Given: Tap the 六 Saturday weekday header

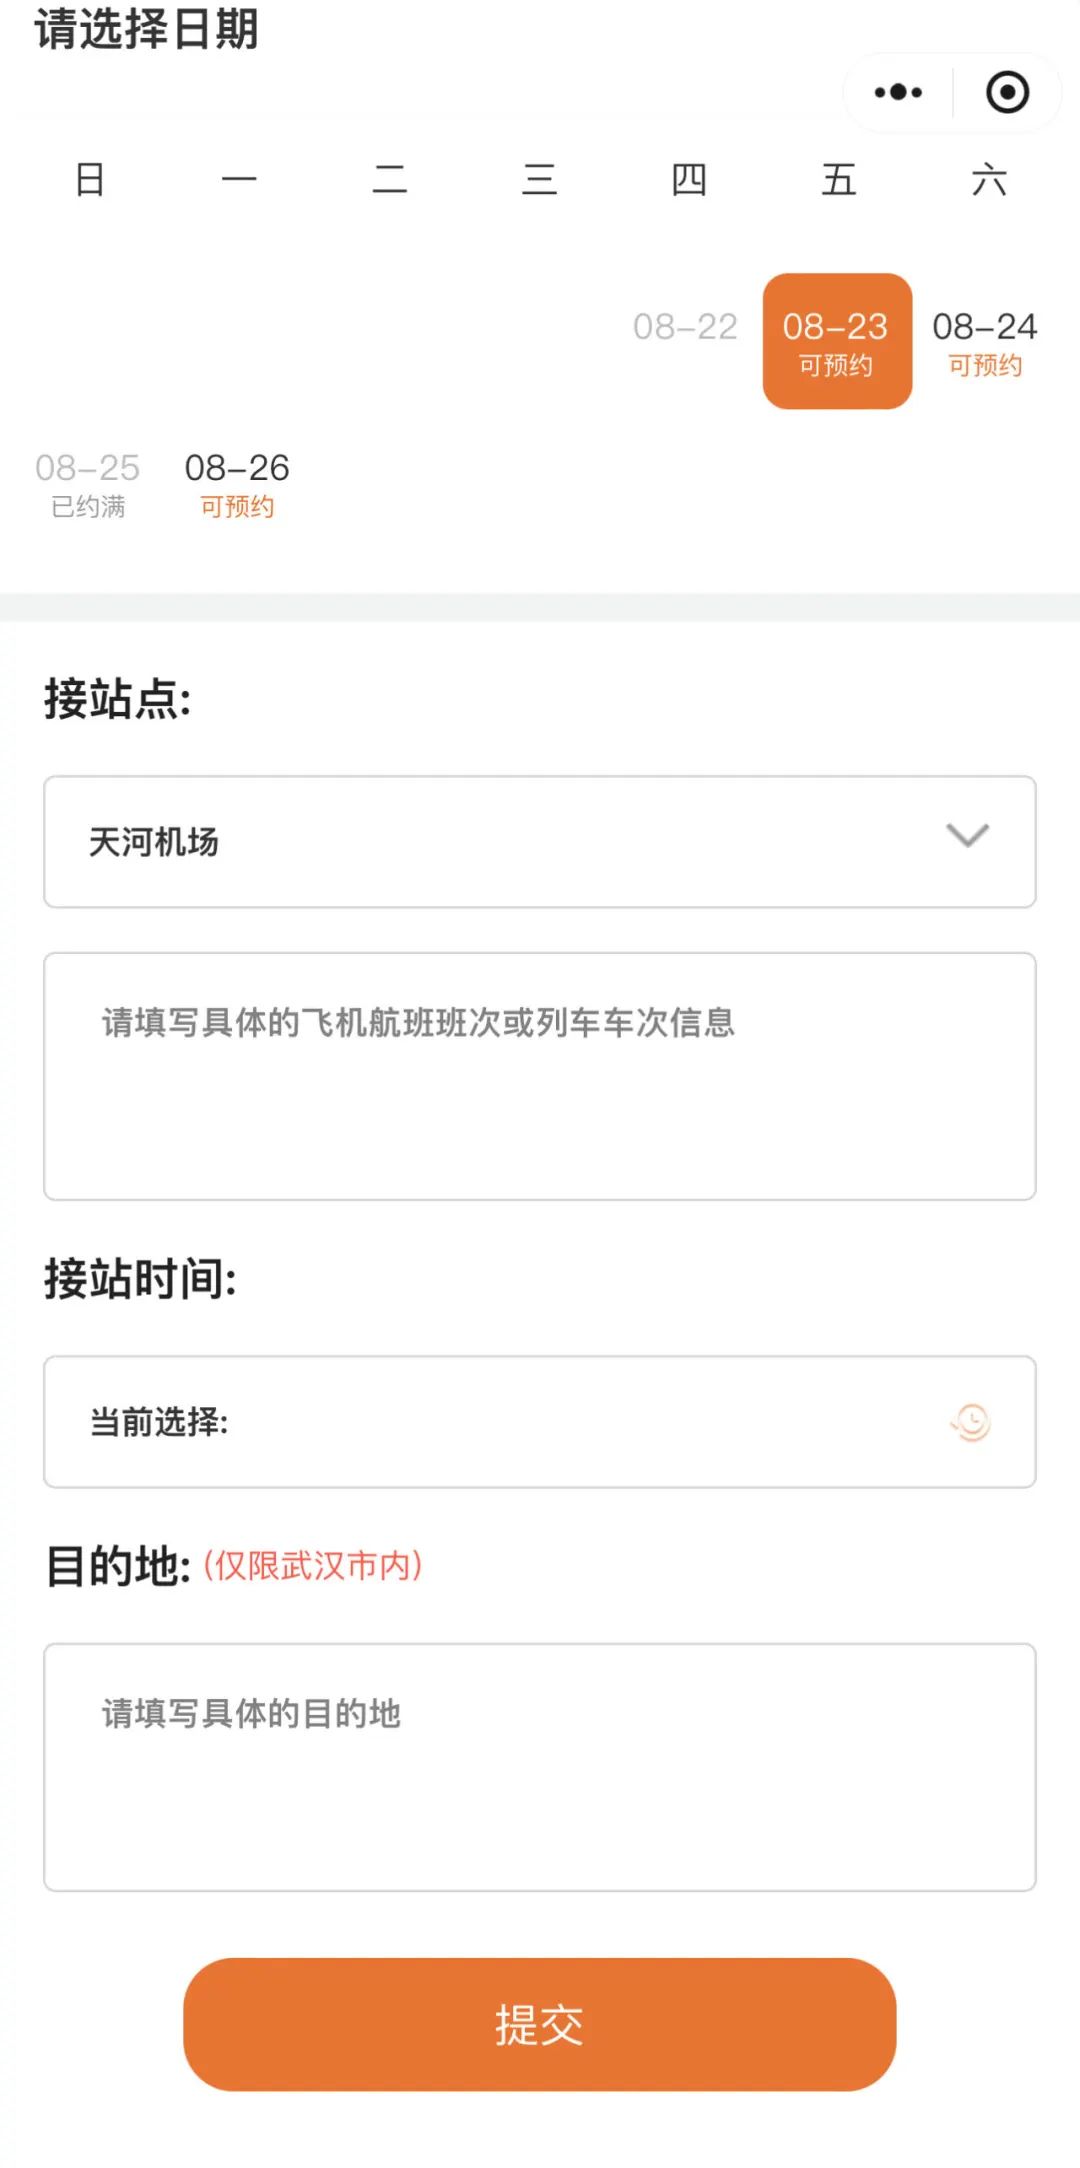Looking at the screenshot, I should (x=988, y=180).
